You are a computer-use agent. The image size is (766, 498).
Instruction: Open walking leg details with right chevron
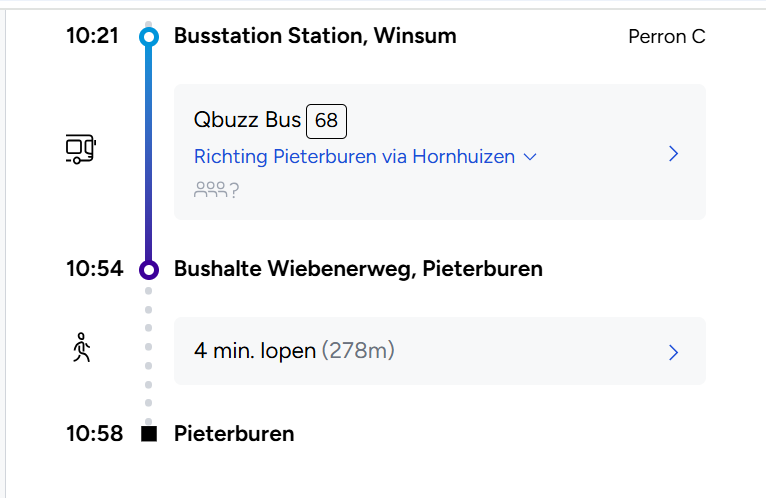[673, 352]
